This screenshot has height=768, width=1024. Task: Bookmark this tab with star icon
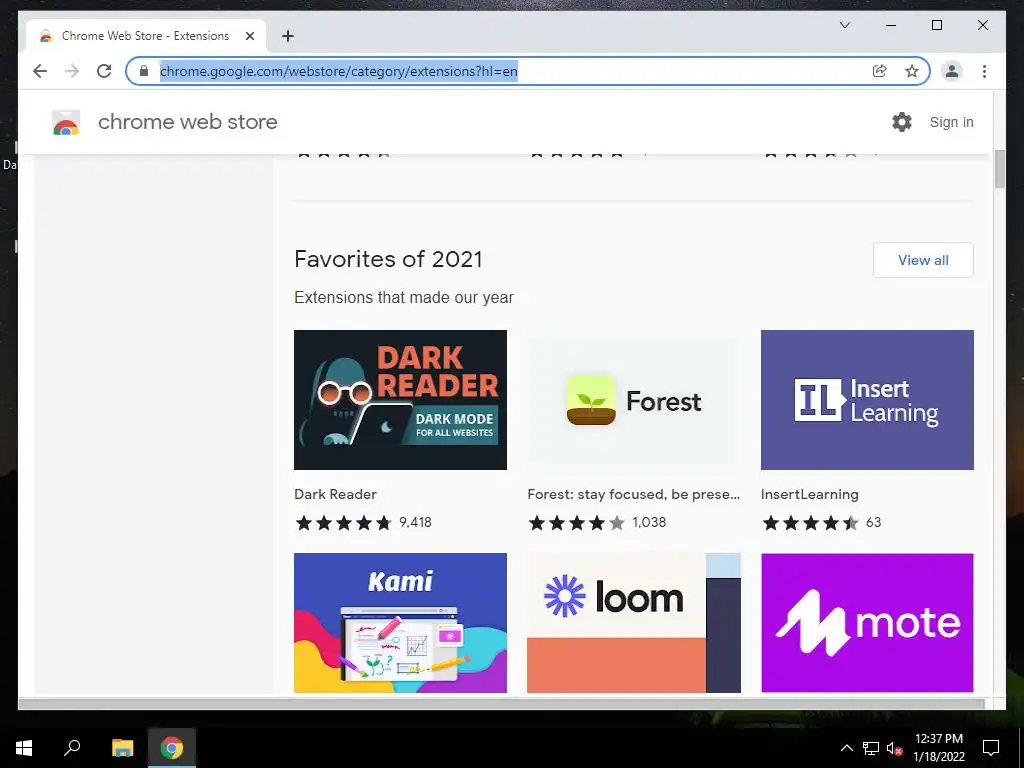point(912,71)
